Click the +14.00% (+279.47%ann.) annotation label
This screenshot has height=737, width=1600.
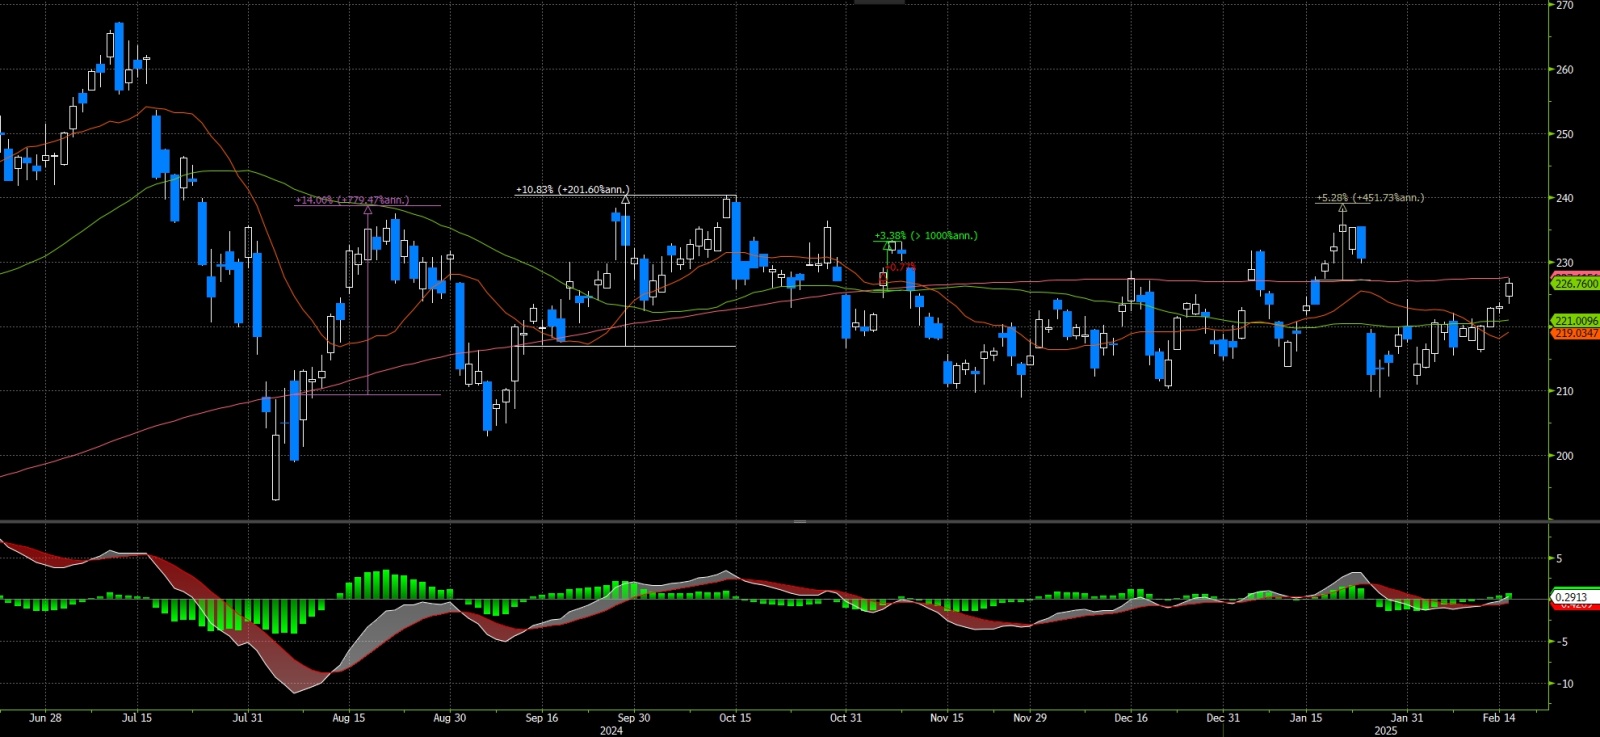coord(352,200)
